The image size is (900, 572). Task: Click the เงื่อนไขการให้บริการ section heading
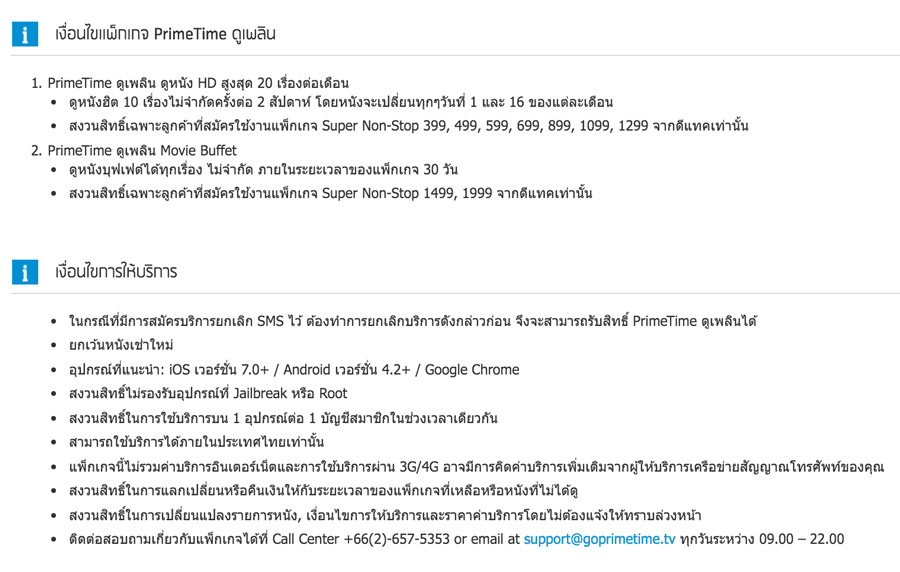pyautogui.click(x=117, y=272)
